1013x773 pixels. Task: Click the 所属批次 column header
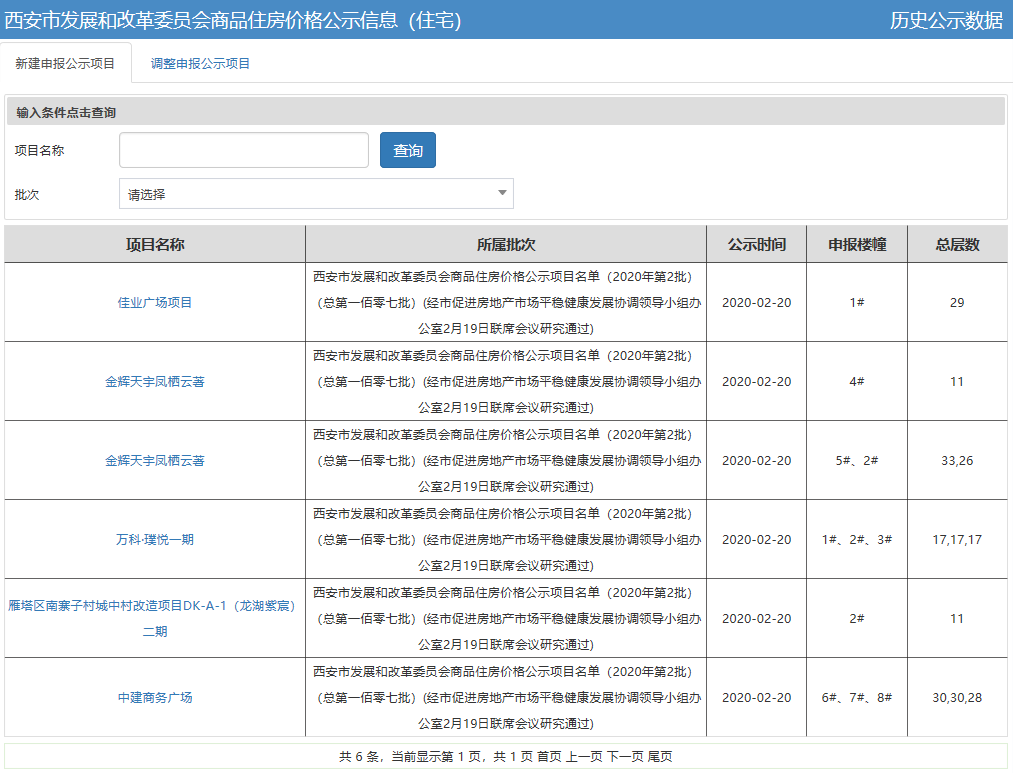[x=506, y=244]
